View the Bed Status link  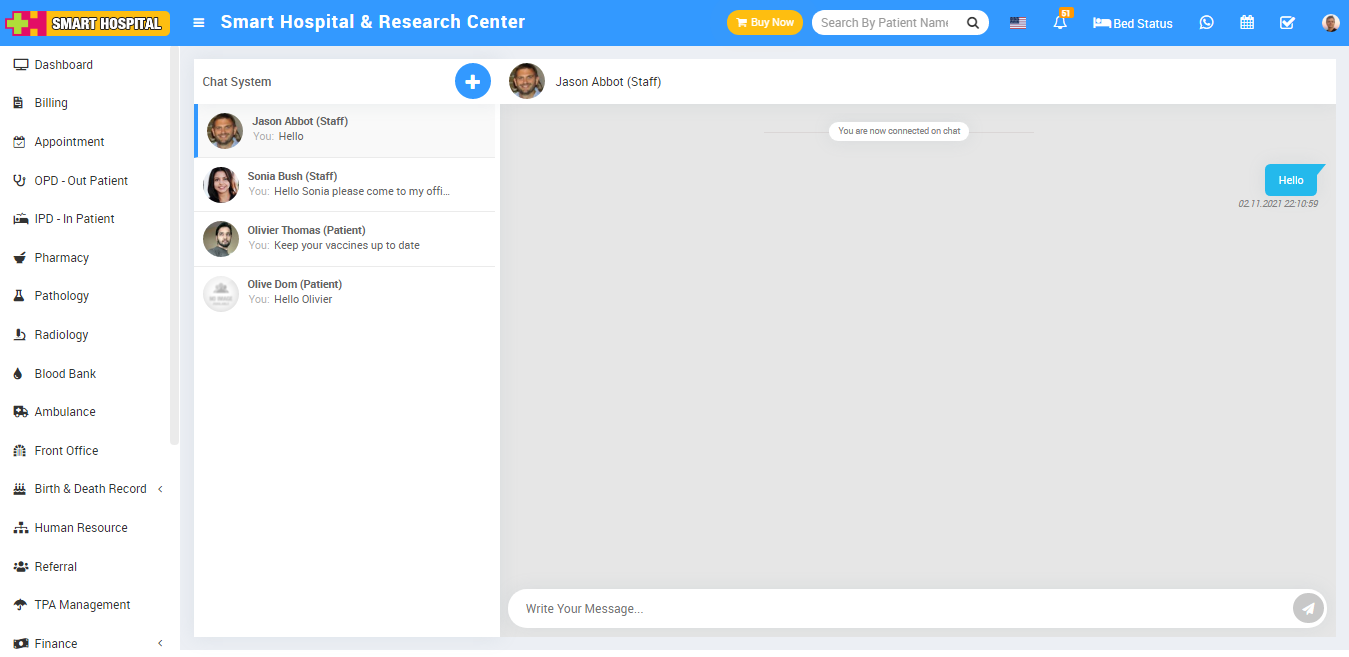point(1133,23)
